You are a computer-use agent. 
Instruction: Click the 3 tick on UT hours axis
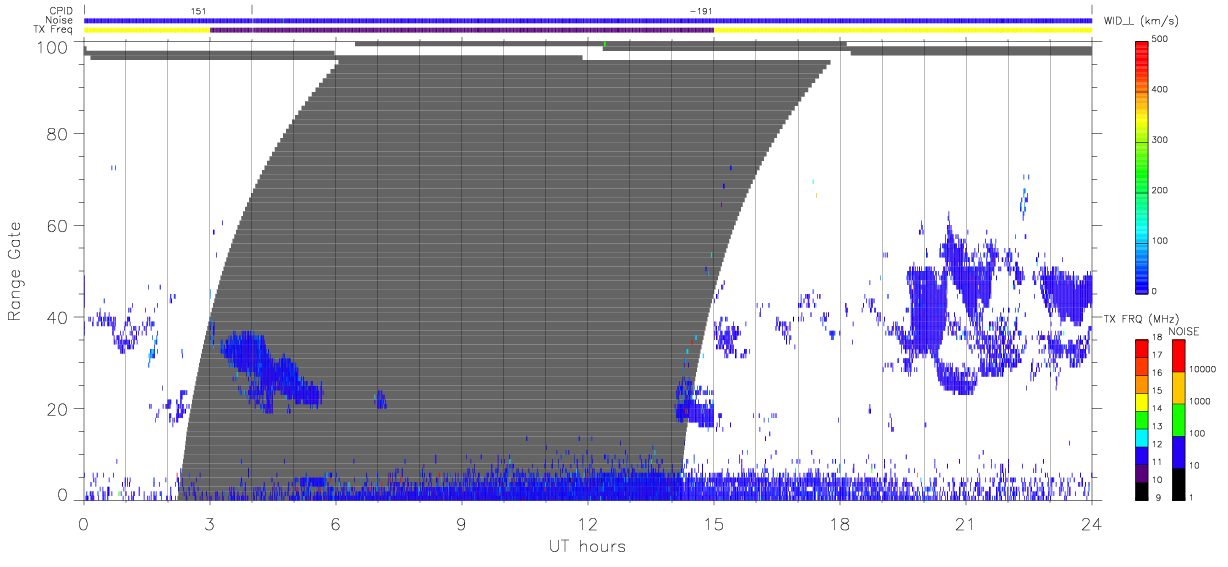click(210, 523)
